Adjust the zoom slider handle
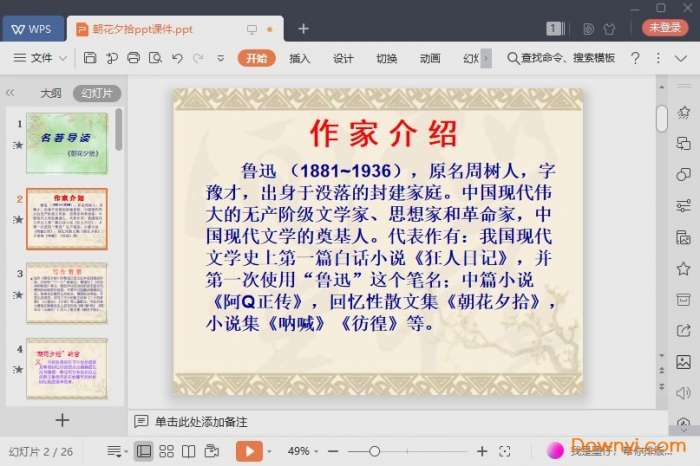The image size is (700, 466). click(375, 452)
